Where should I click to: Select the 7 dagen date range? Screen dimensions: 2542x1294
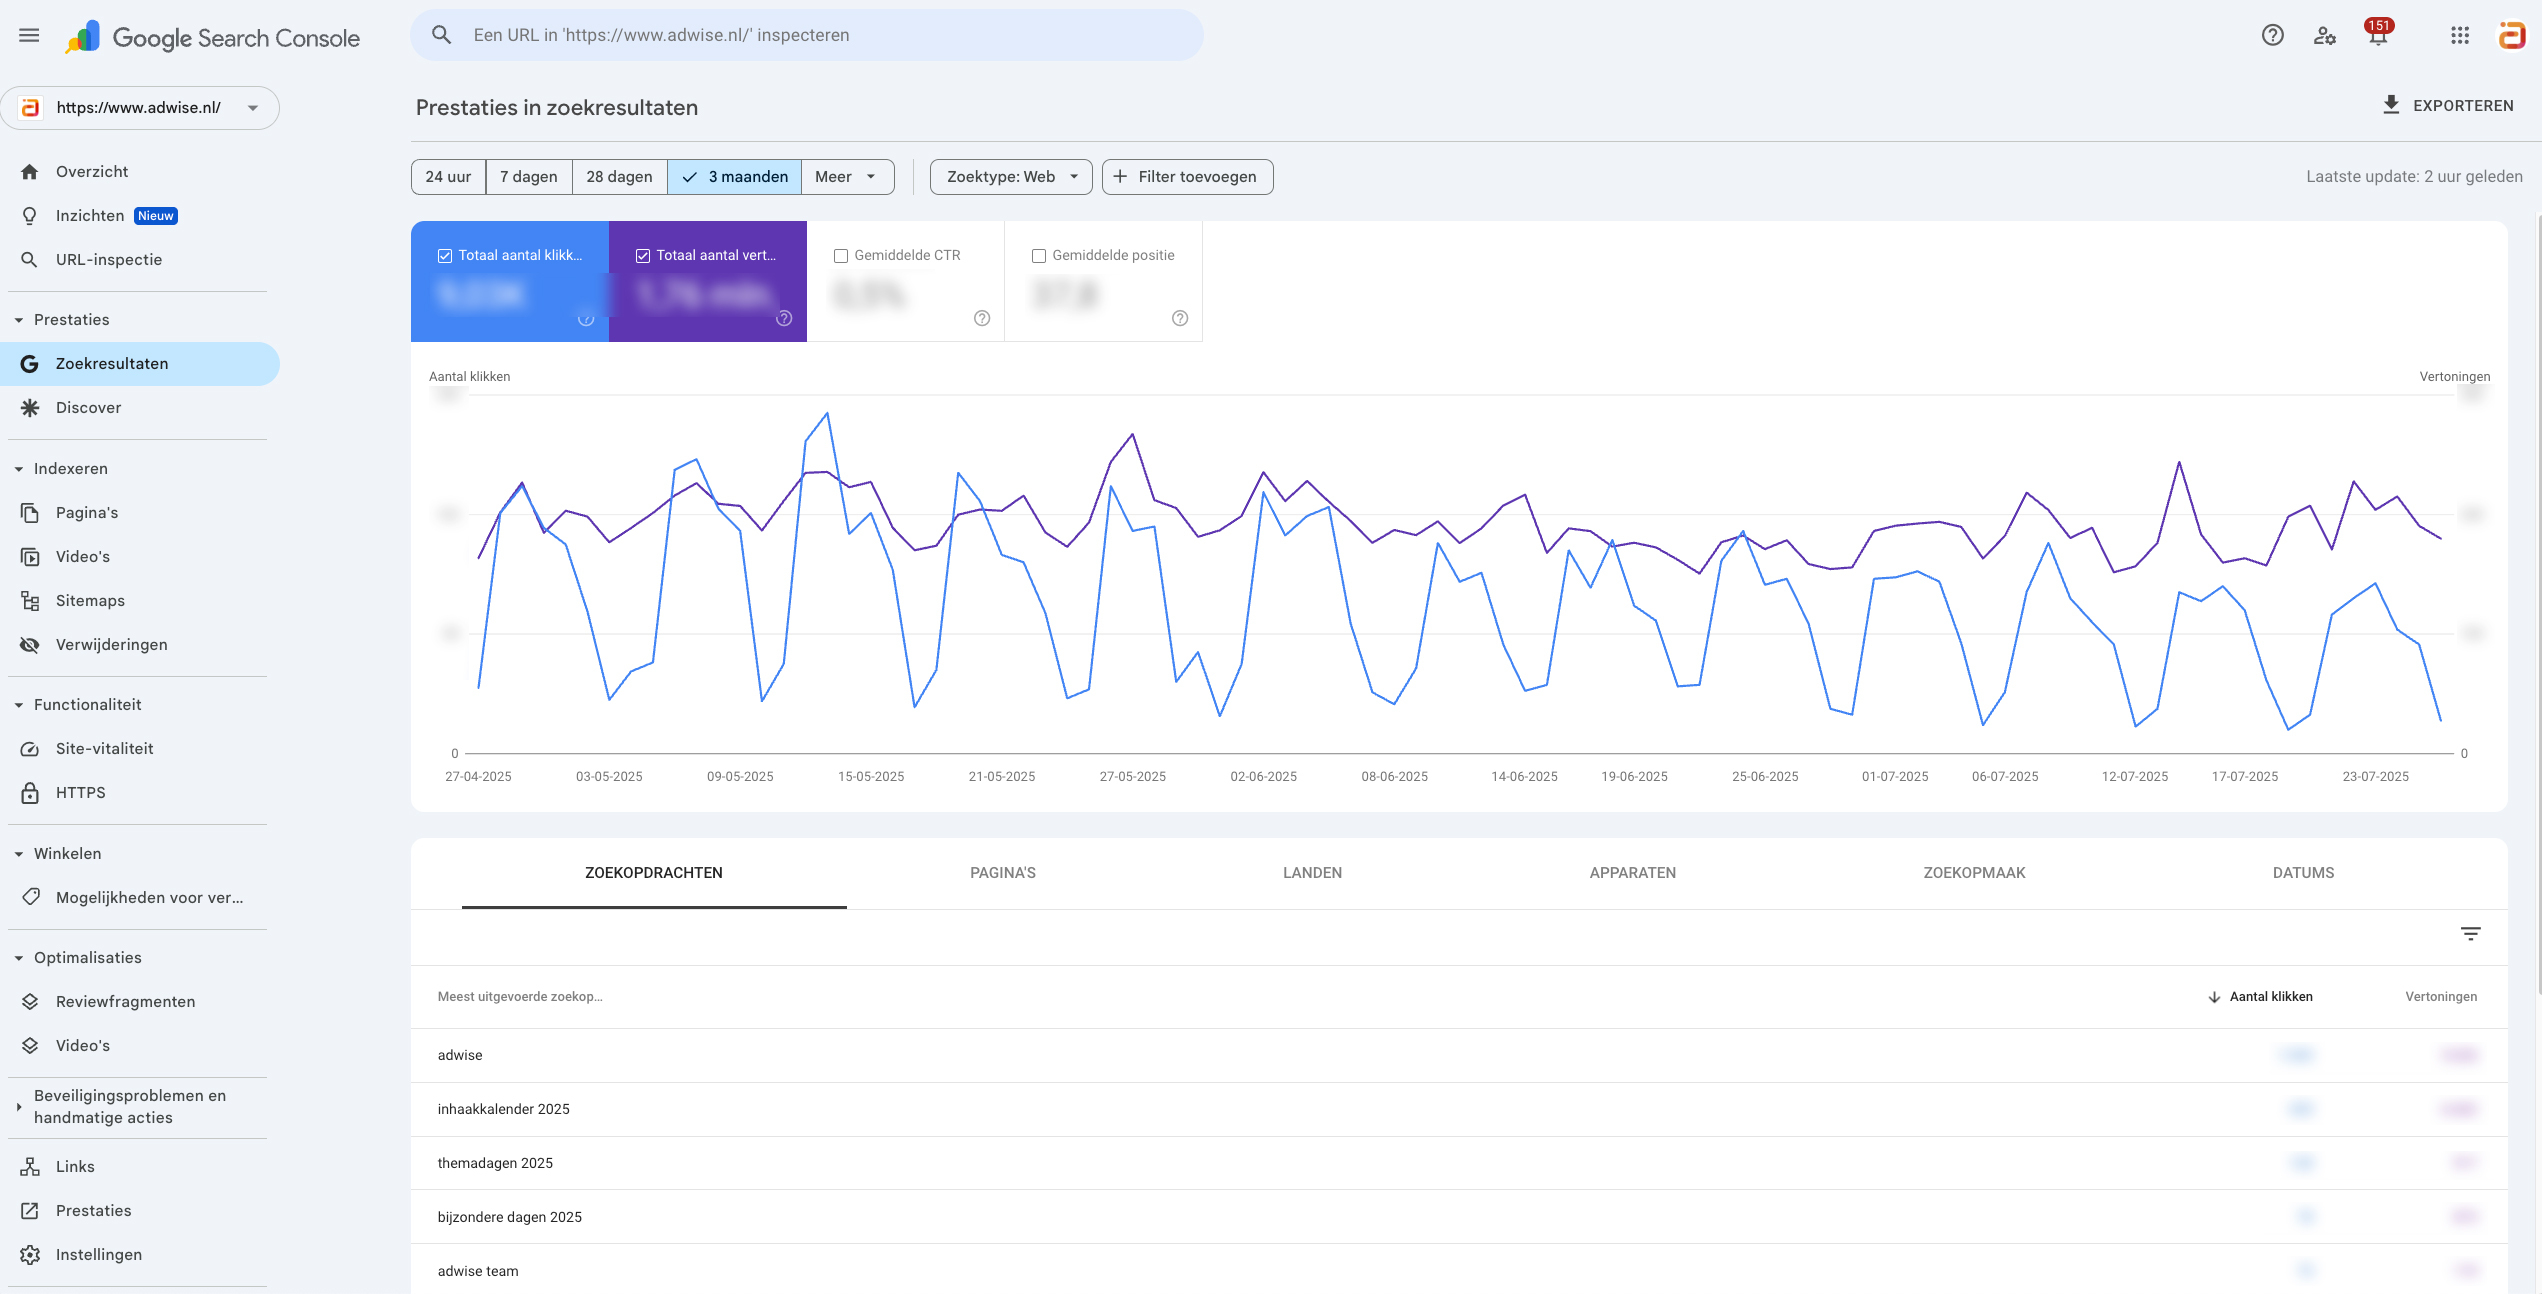529,177
